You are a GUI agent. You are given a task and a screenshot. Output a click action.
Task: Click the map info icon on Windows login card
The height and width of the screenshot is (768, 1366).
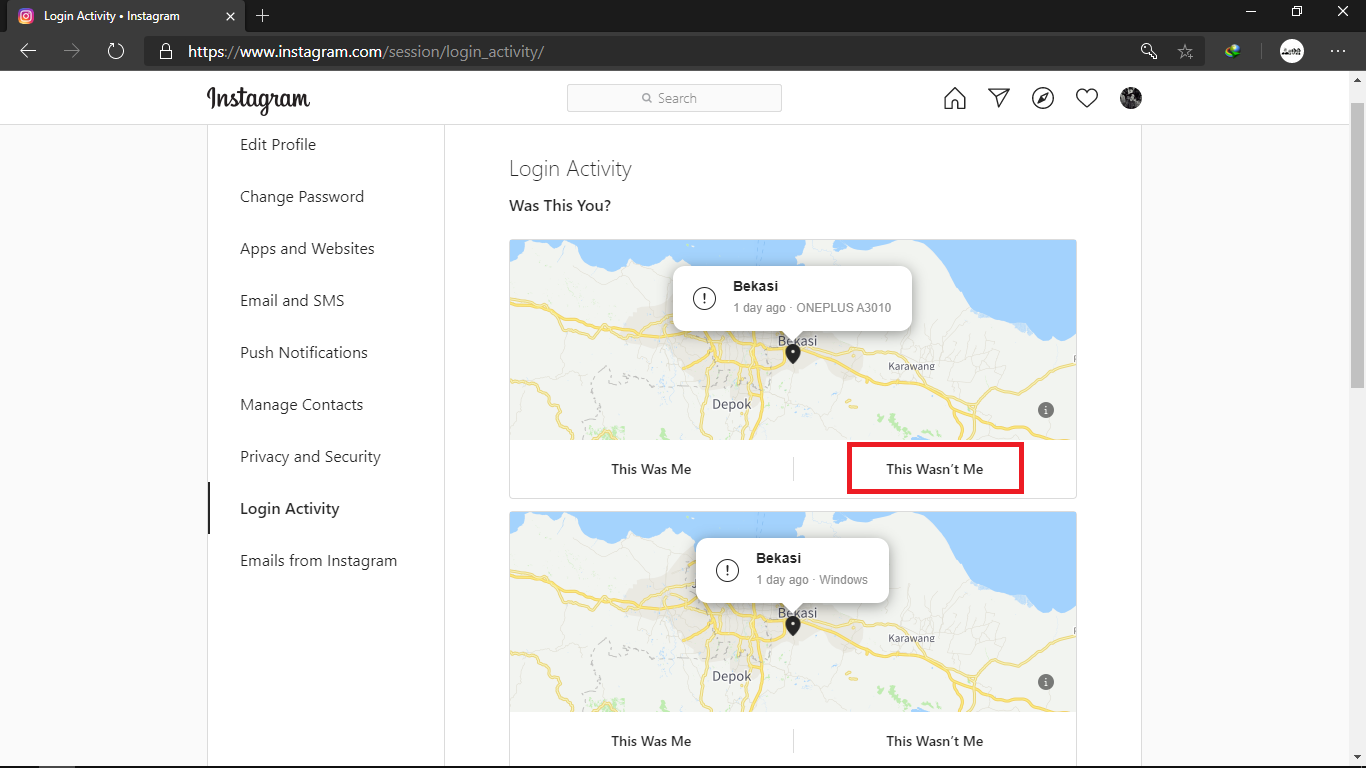pos(1046,682)
